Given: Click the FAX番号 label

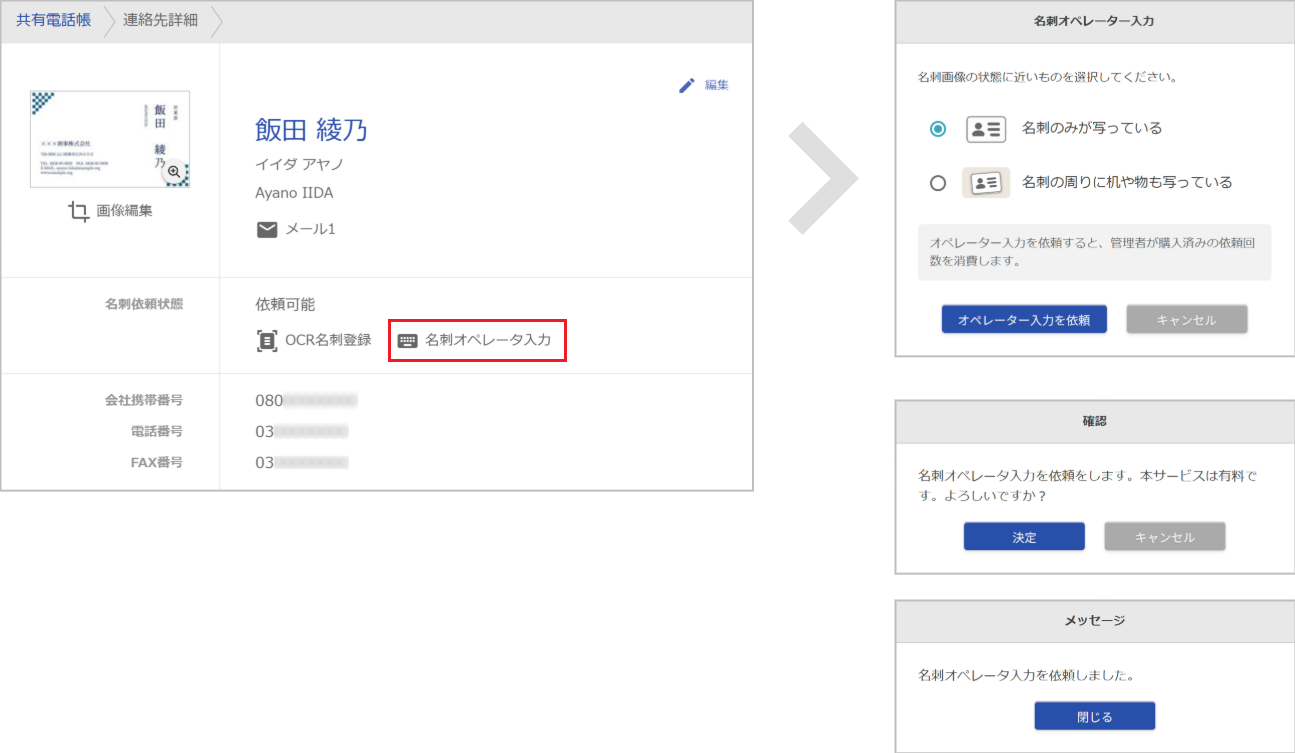Looking at the screenshot, I should point(158,463).
